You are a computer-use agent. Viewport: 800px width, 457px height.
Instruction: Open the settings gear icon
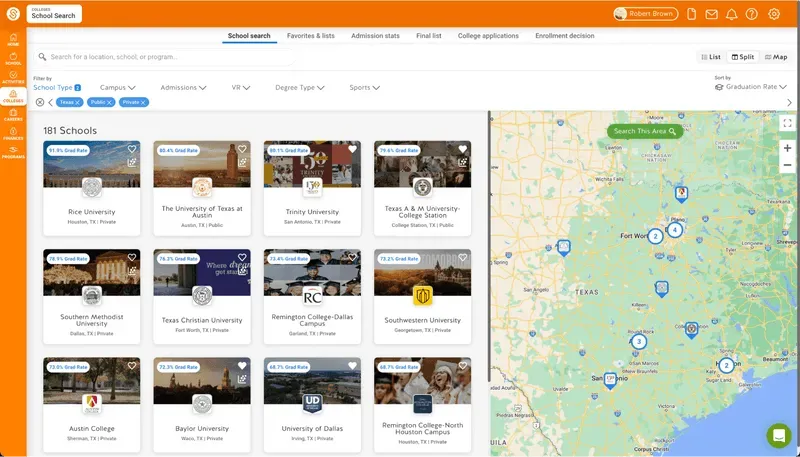click(x=774, y=14)
